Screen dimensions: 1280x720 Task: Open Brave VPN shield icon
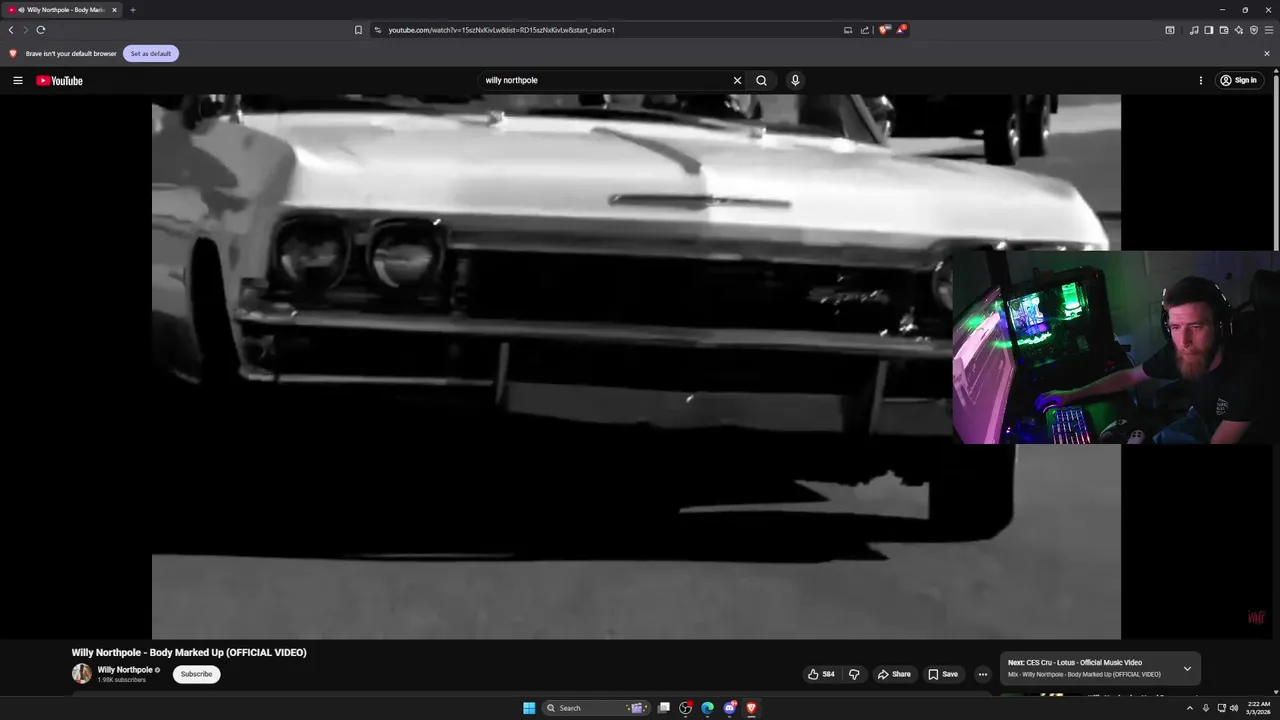pos(1254,30)
